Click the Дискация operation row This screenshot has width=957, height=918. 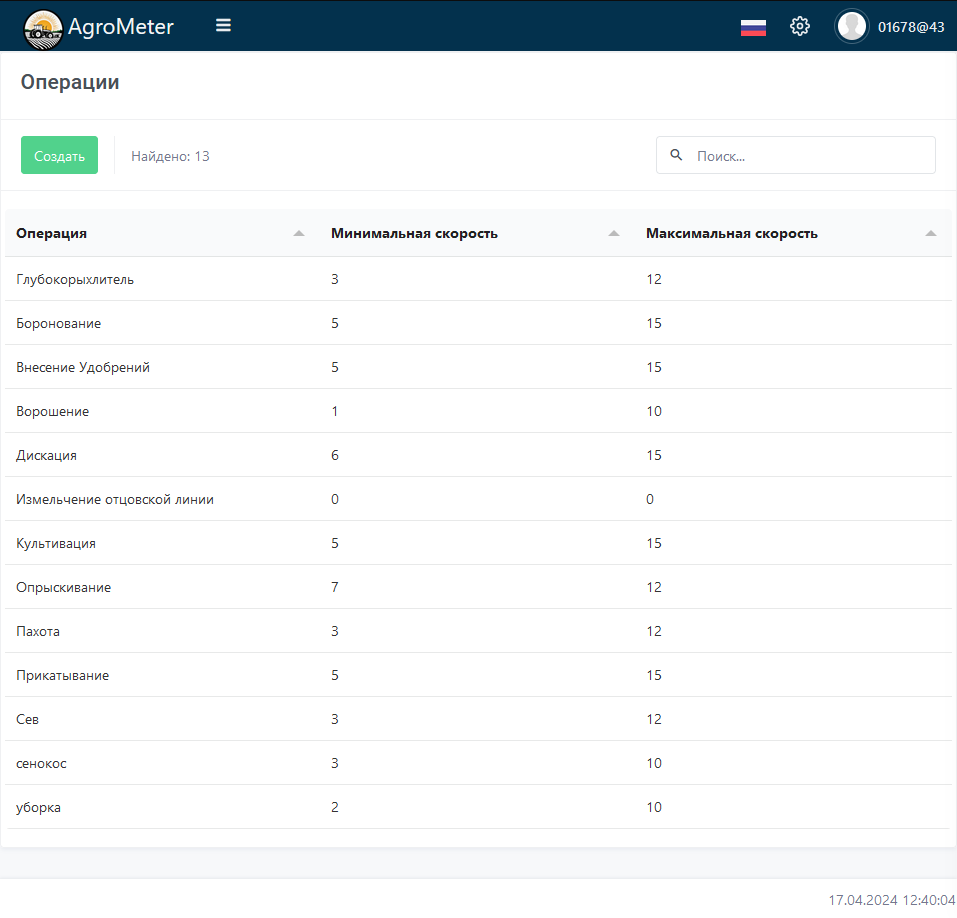[47, 455]
